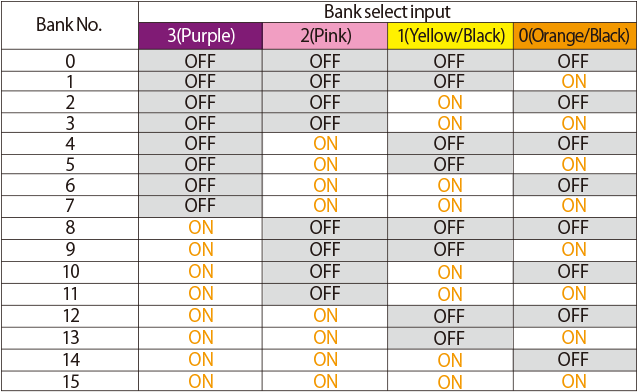Click ON in Bank 4 Pink column
The width and height of the screenshot is (640, 392).
325,143
